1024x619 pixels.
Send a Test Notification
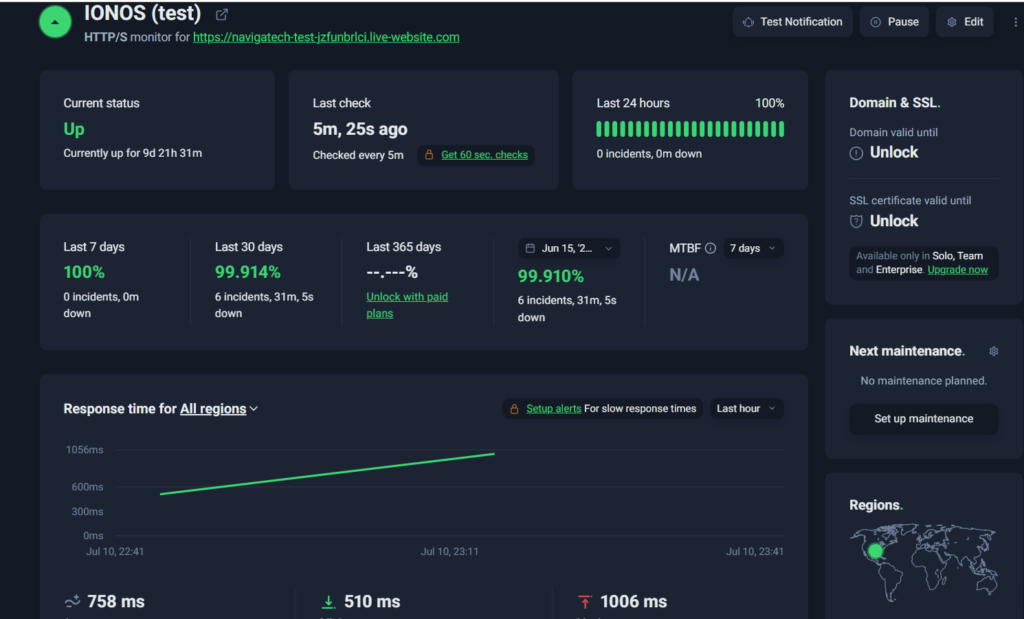click(793, 22)
